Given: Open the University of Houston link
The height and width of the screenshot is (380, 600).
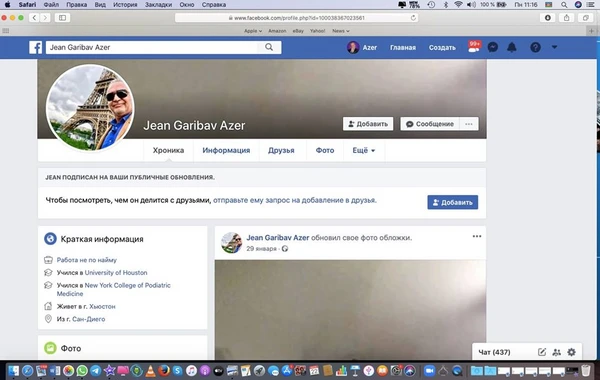Looking at the screenshot, I should [x=116, y=272].
